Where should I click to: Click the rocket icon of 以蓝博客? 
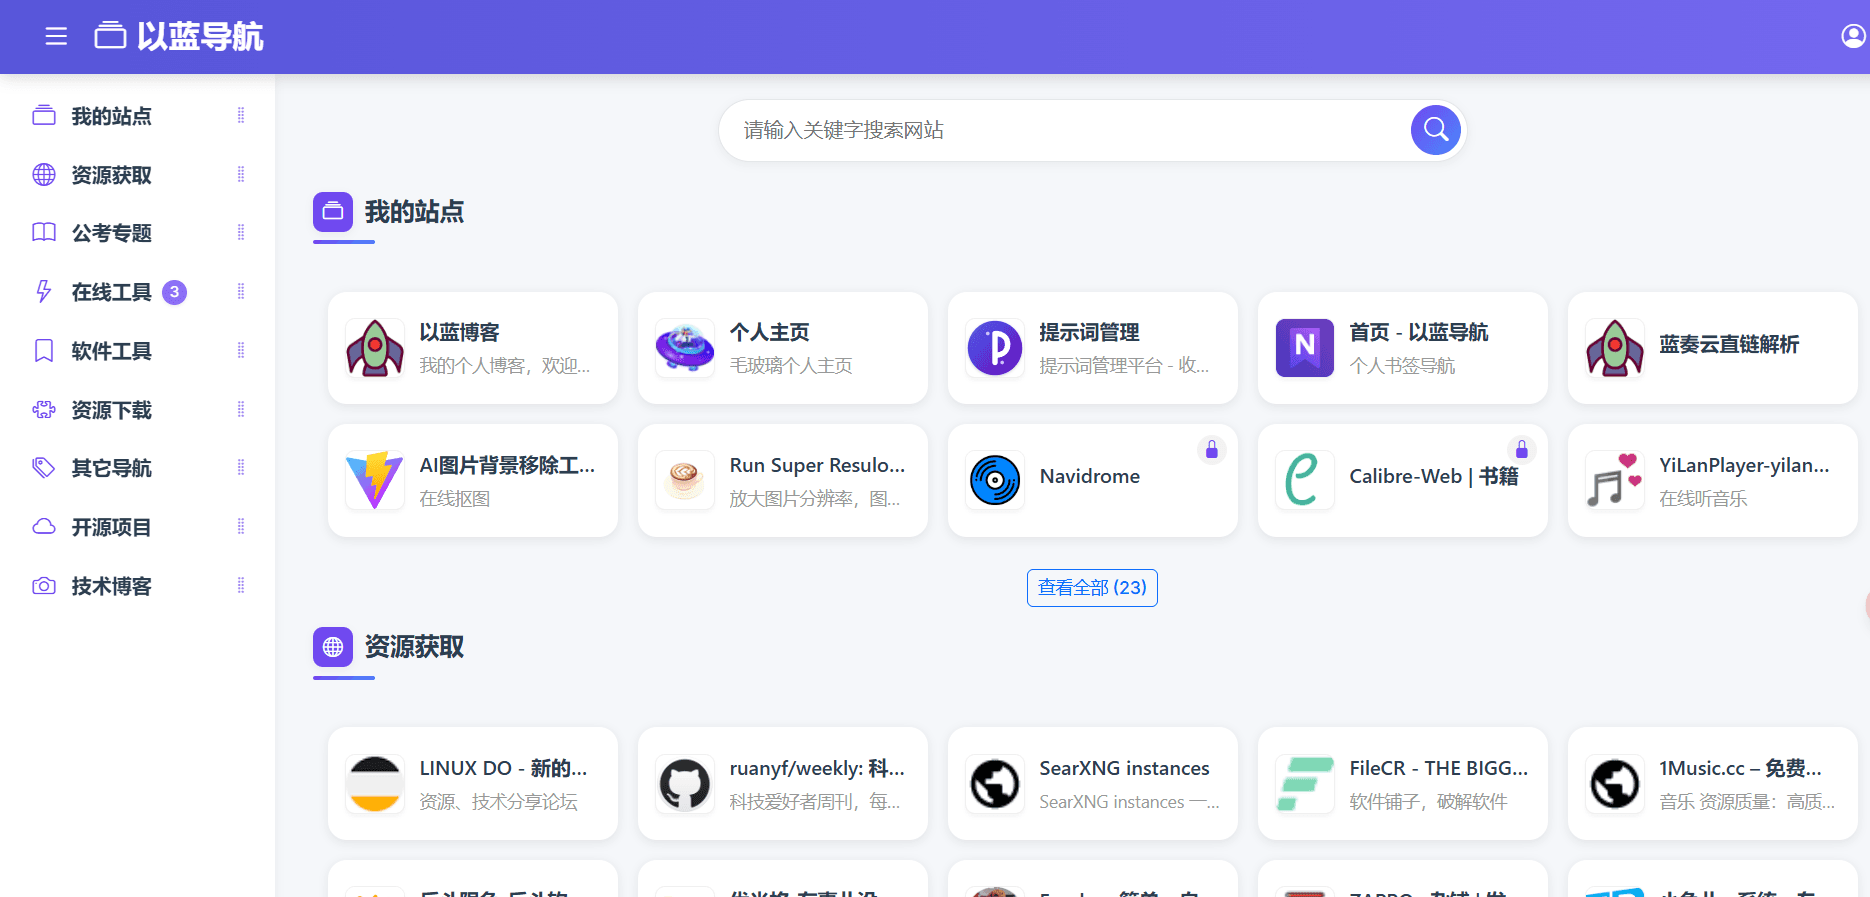coord(375,348)
